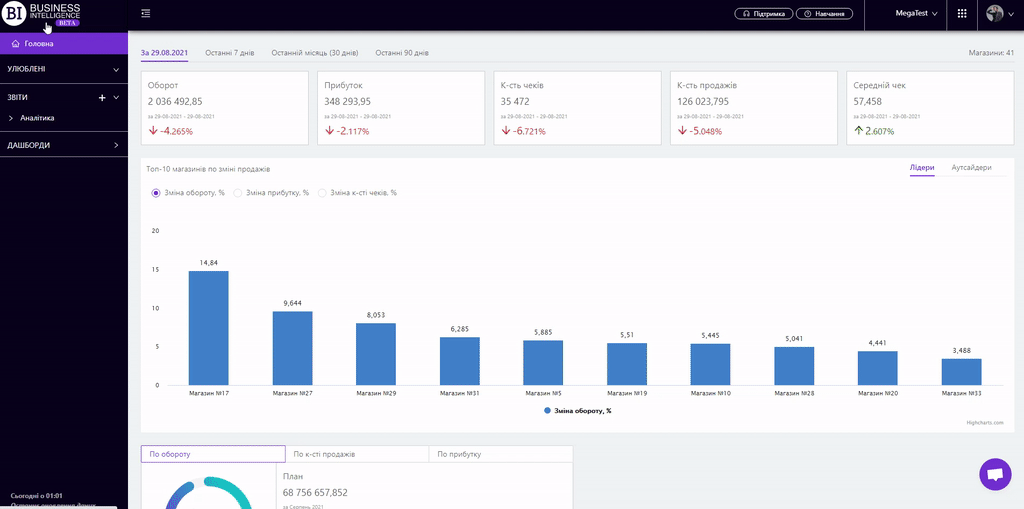Image resolution: width=1024 pixels, height=509 pixels.
Task: Open the user profile avatar
Action: pyautogui.click(x=995, y=14)
